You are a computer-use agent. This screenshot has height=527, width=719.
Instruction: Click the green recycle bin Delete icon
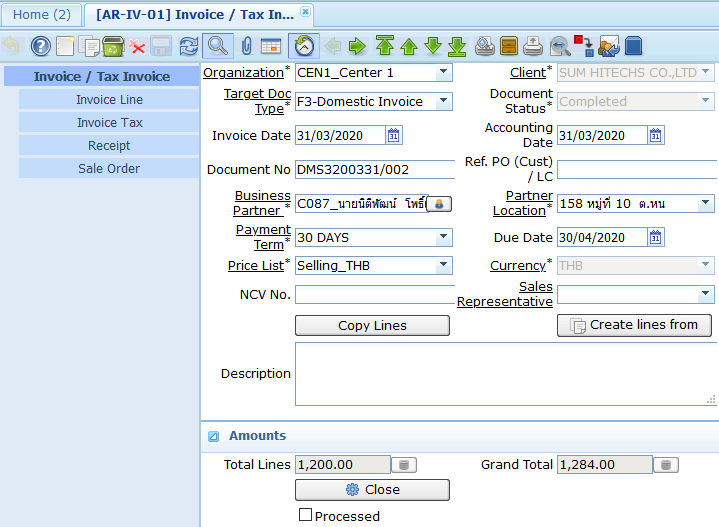click(x=113, y=46)
